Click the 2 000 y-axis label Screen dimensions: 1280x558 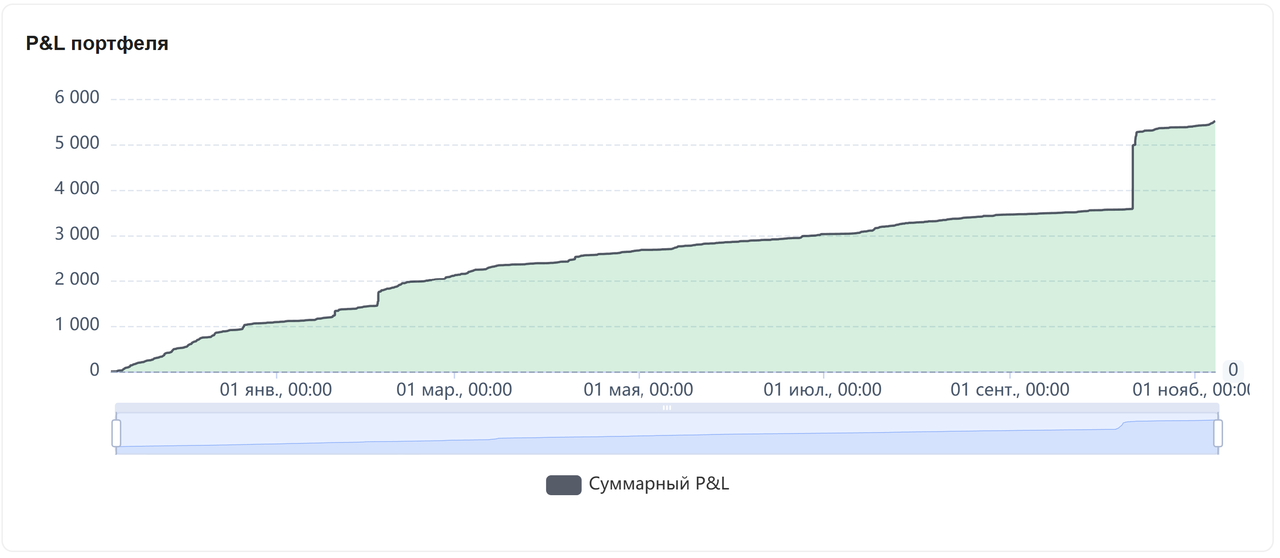pyautogui.click(x=76, y=280)
